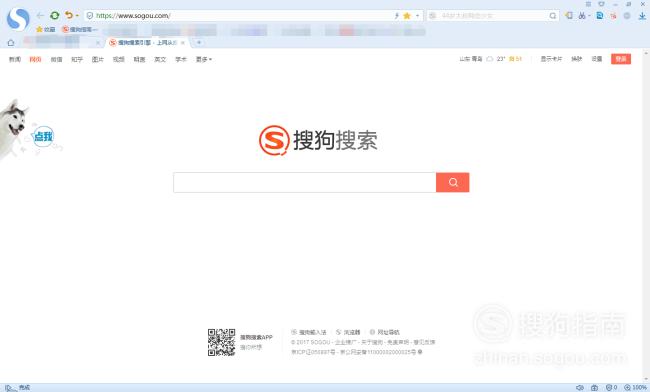Go back using the back arrow

(x=40, y=16)
